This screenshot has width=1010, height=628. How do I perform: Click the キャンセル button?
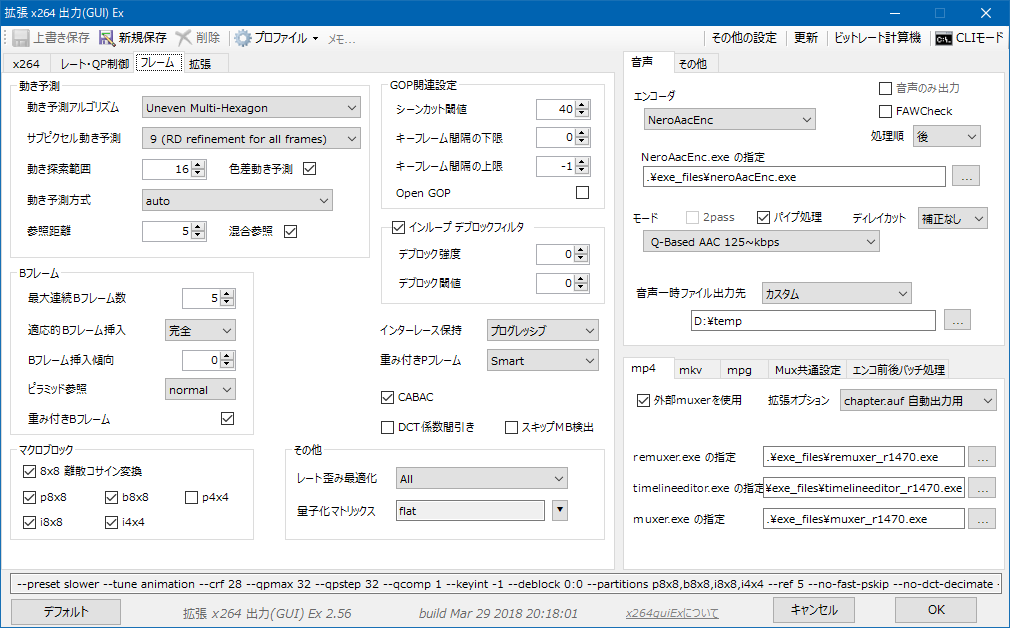tap(814, 609)
